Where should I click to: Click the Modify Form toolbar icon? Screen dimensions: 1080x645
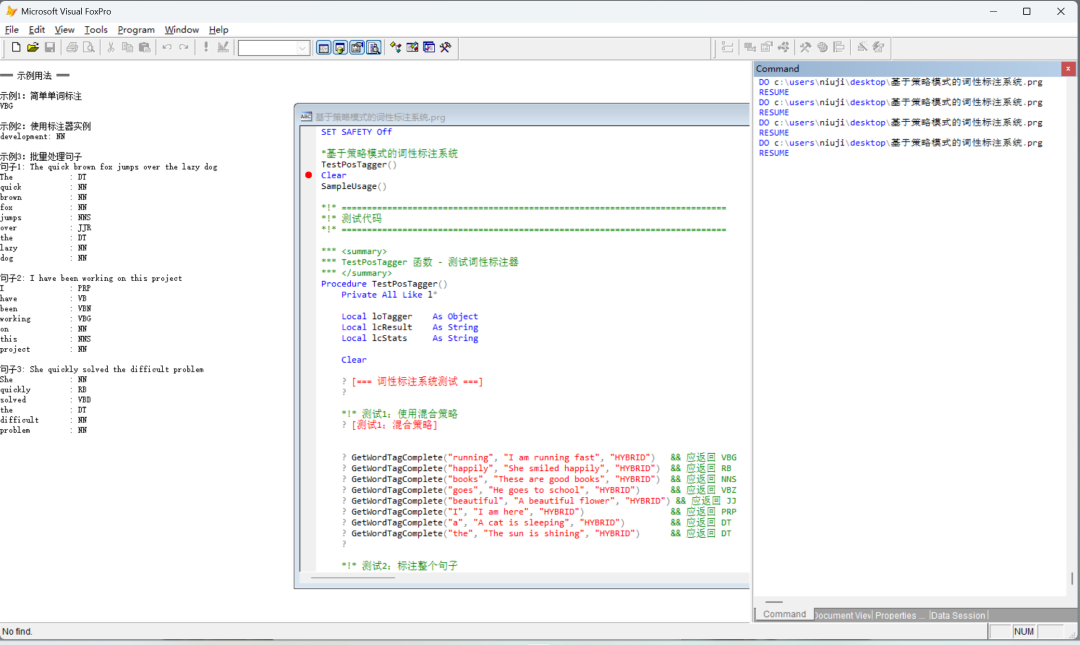[x=223, y=47]
